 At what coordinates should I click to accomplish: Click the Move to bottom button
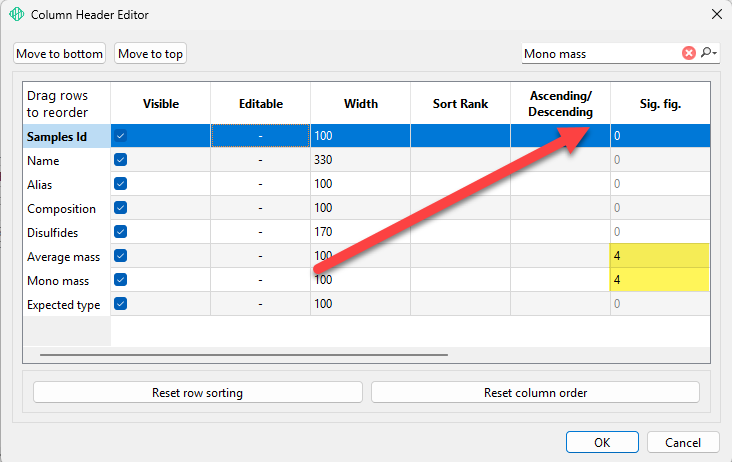(59, 54)
